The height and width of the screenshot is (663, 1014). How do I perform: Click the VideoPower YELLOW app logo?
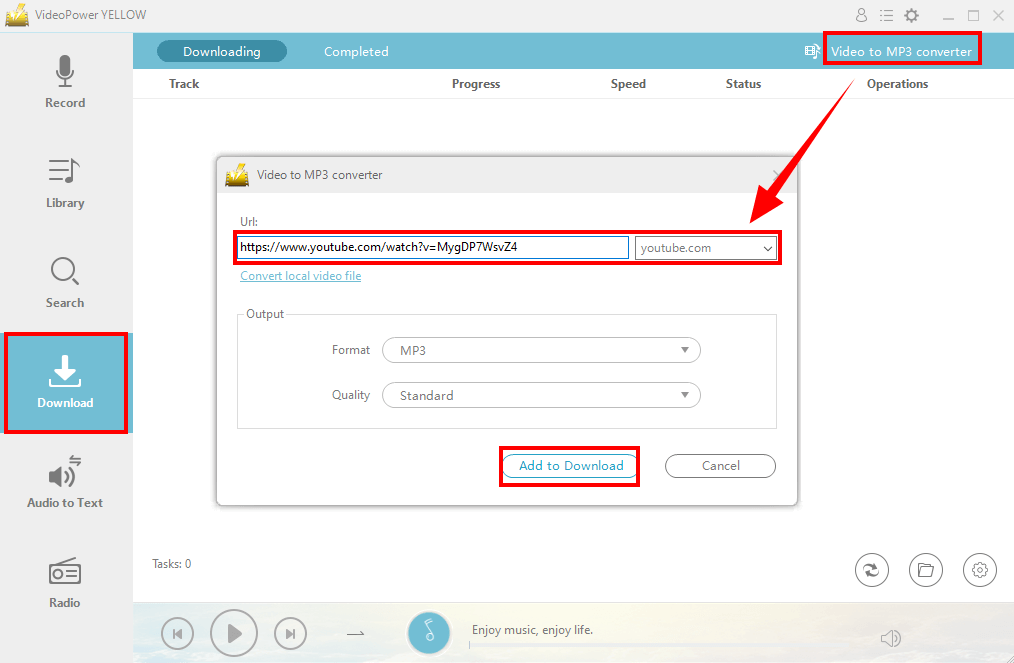tap(17, 15)
